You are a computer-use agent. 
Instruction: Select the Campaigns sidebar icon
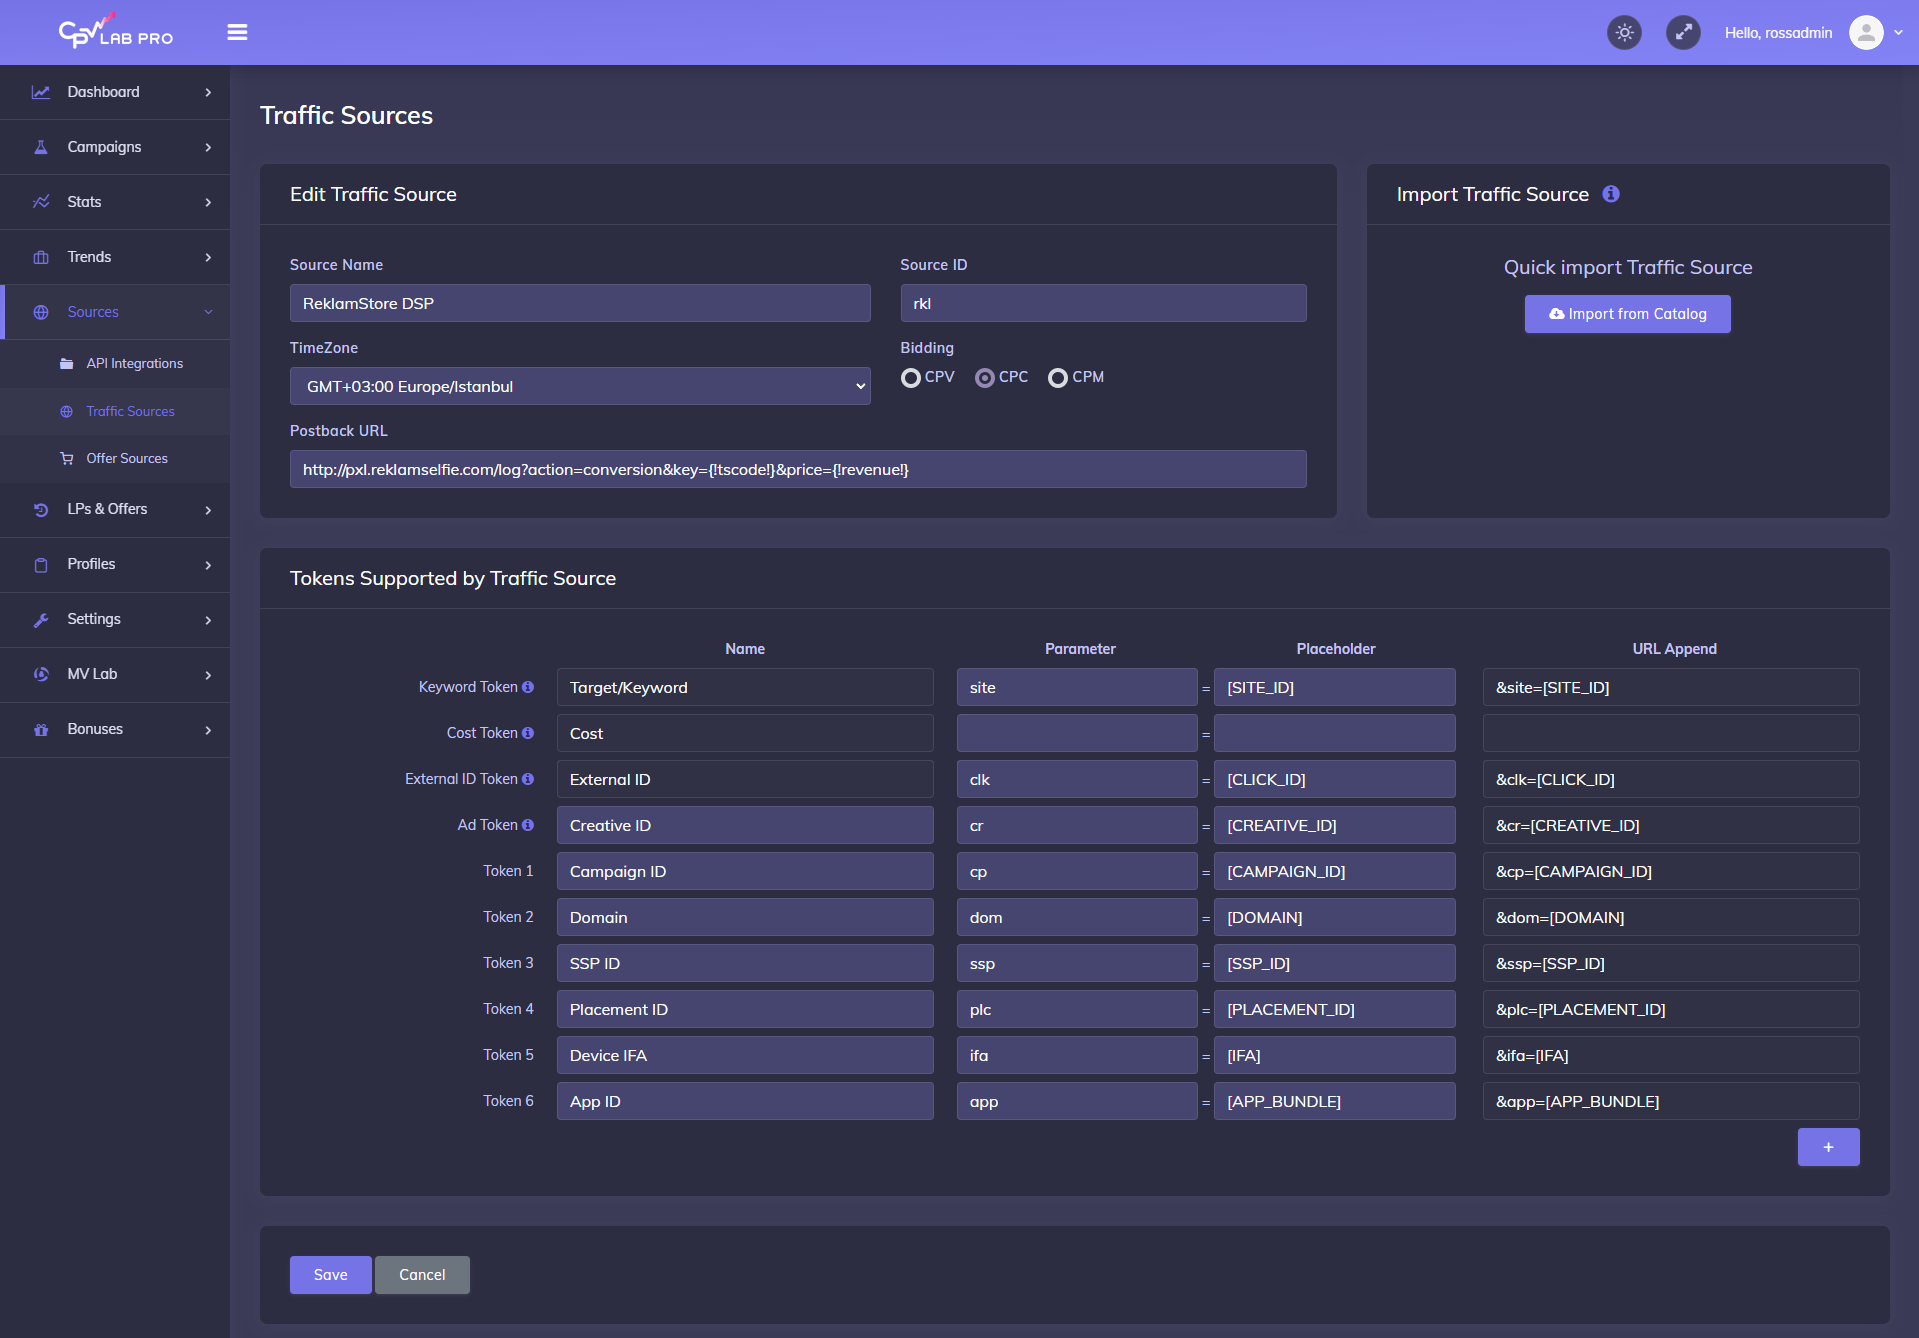(40, 146)
